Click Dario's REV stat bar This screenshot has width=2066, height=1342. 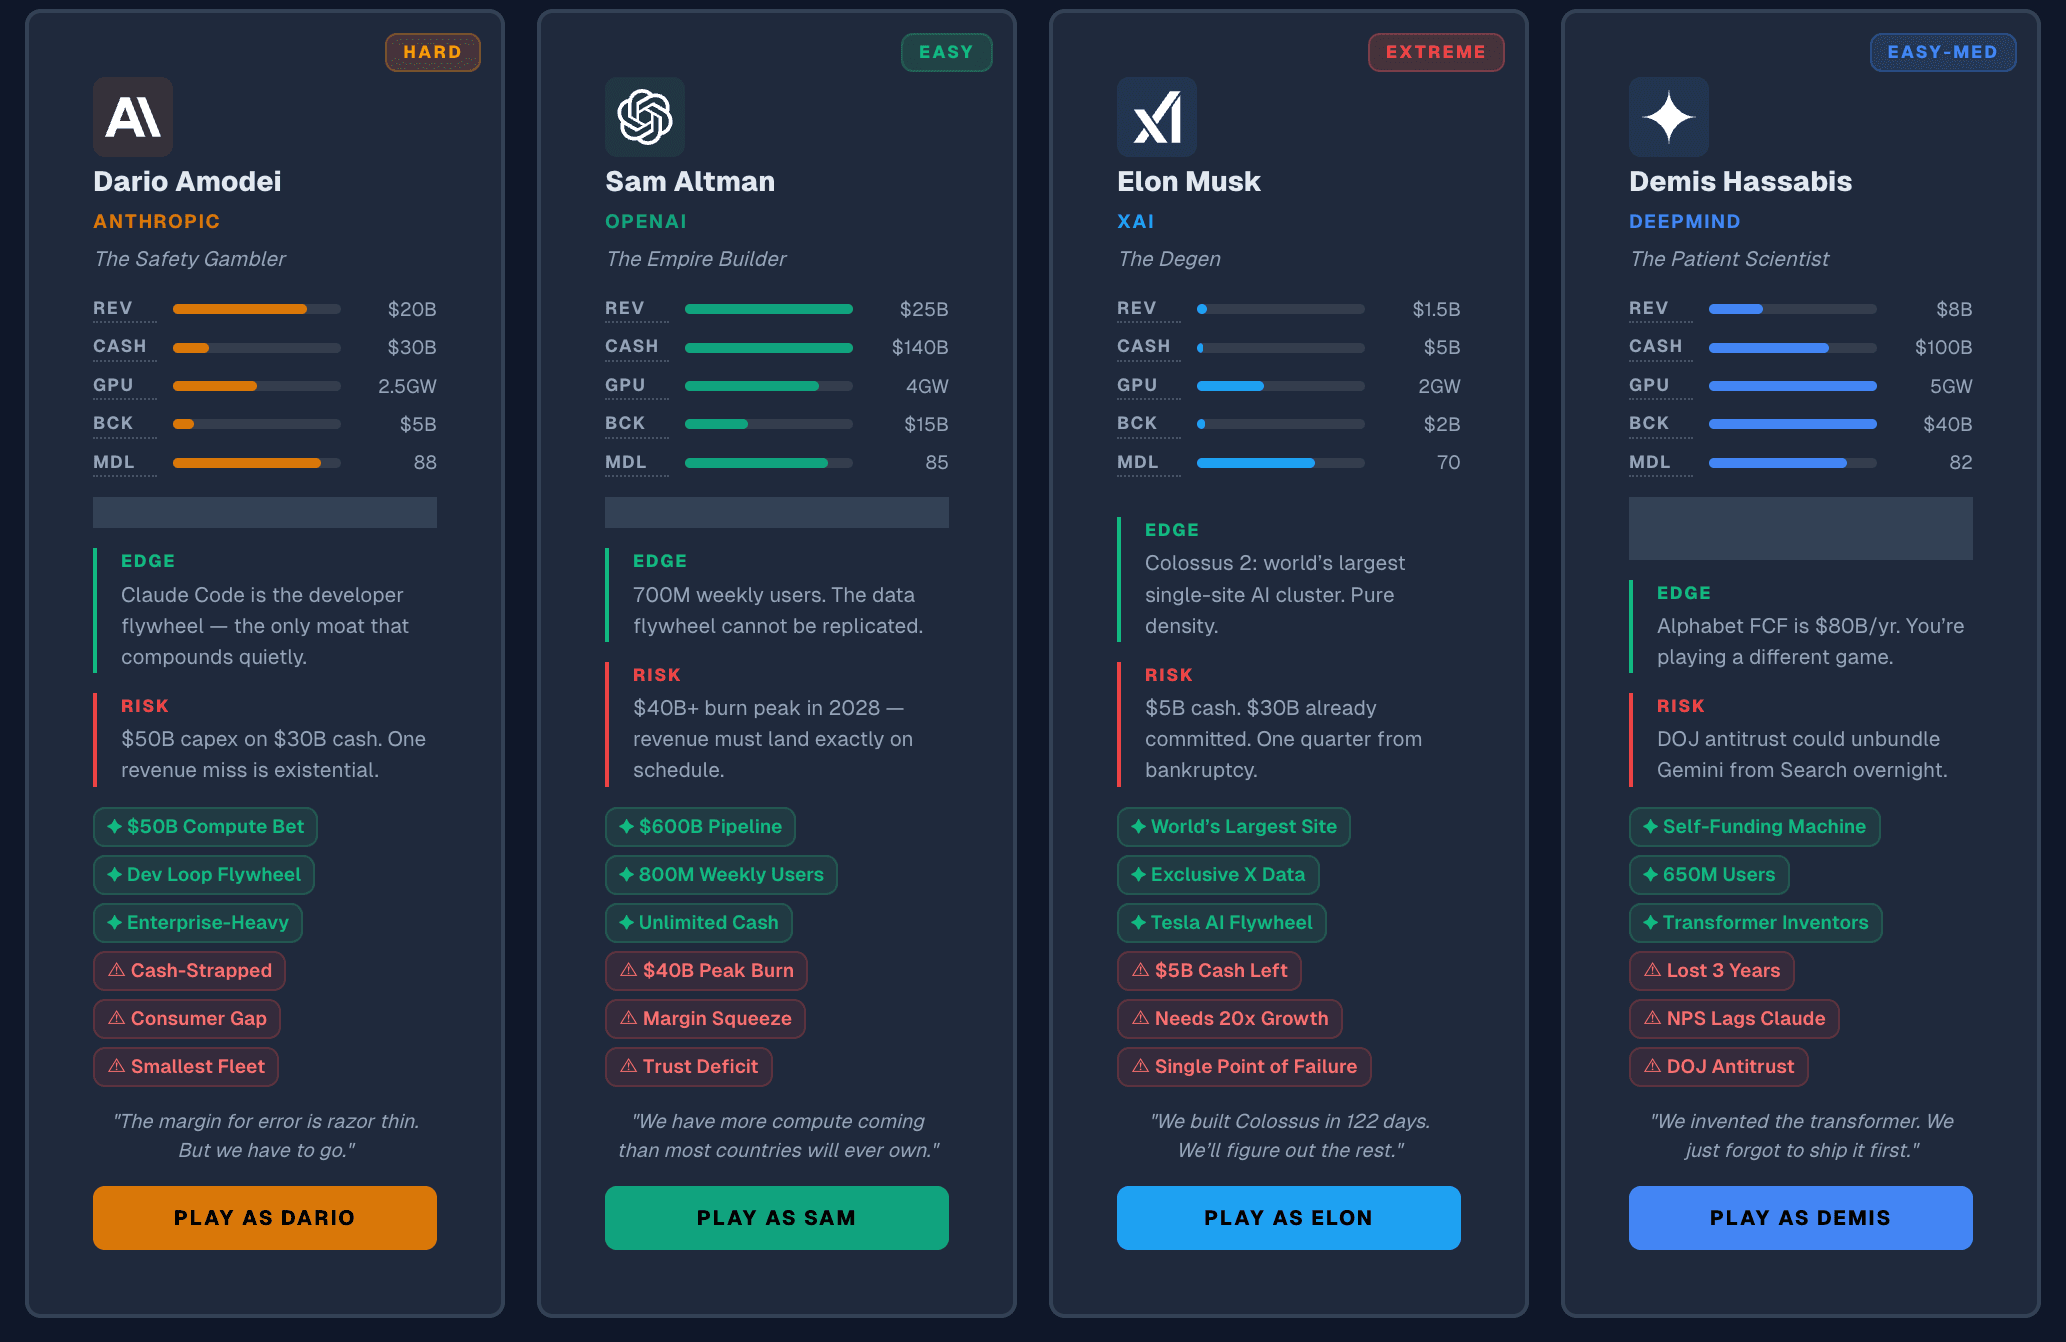[256, 309]
